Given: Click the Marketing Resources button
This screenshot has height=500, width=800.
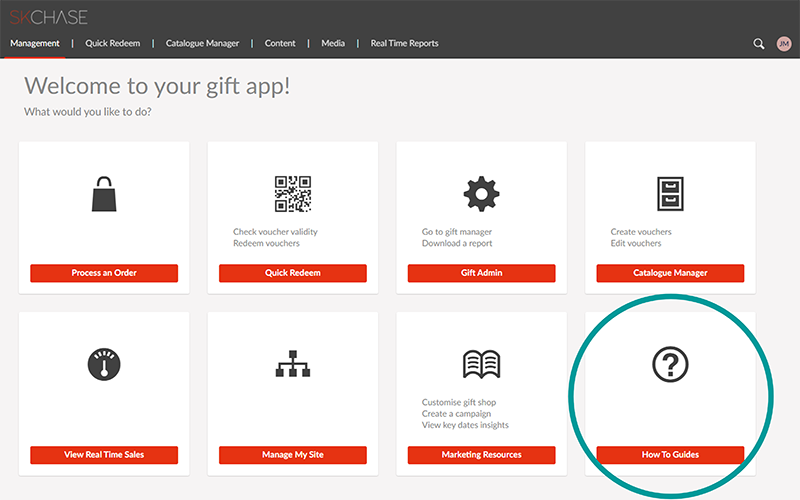Looking at the screenshot, I should pyautogui.click(x=482, y=455).
